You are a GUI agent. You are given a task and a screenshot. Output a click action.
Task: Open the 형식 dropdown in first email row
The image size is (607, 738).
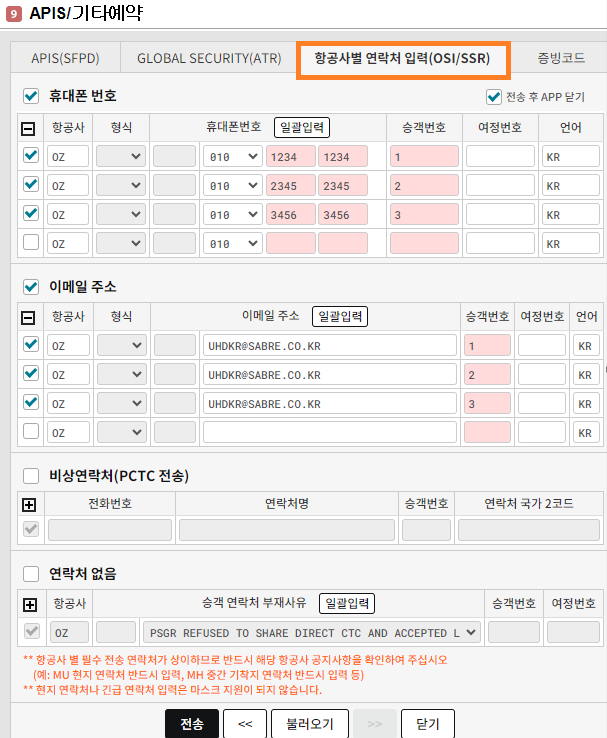pos(121,345)
